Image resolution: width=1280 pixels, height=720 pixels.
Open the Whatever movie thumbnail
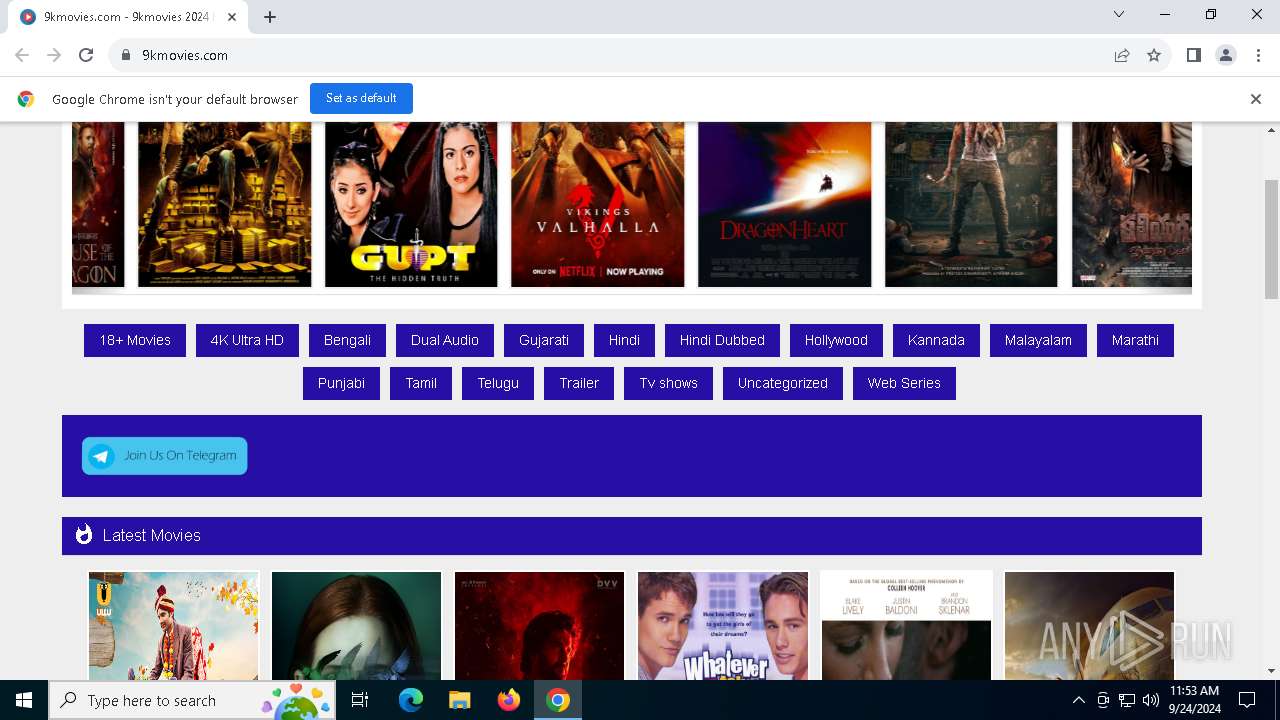[723, 626]
